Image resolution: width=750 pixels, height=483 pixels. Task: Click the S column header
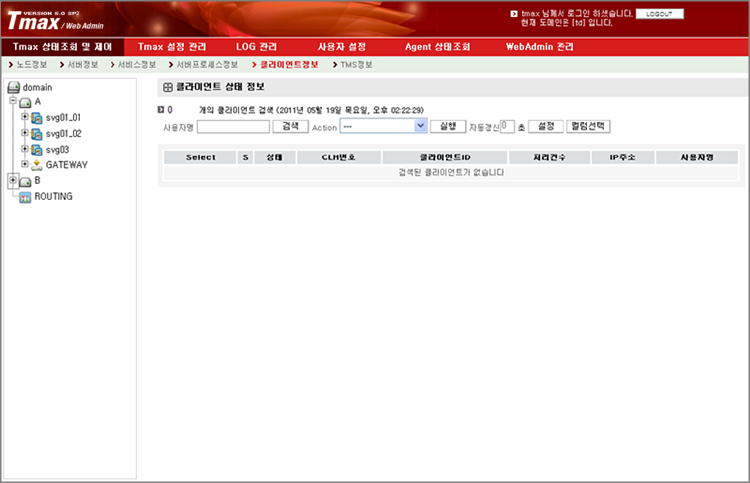coord(245,157)
